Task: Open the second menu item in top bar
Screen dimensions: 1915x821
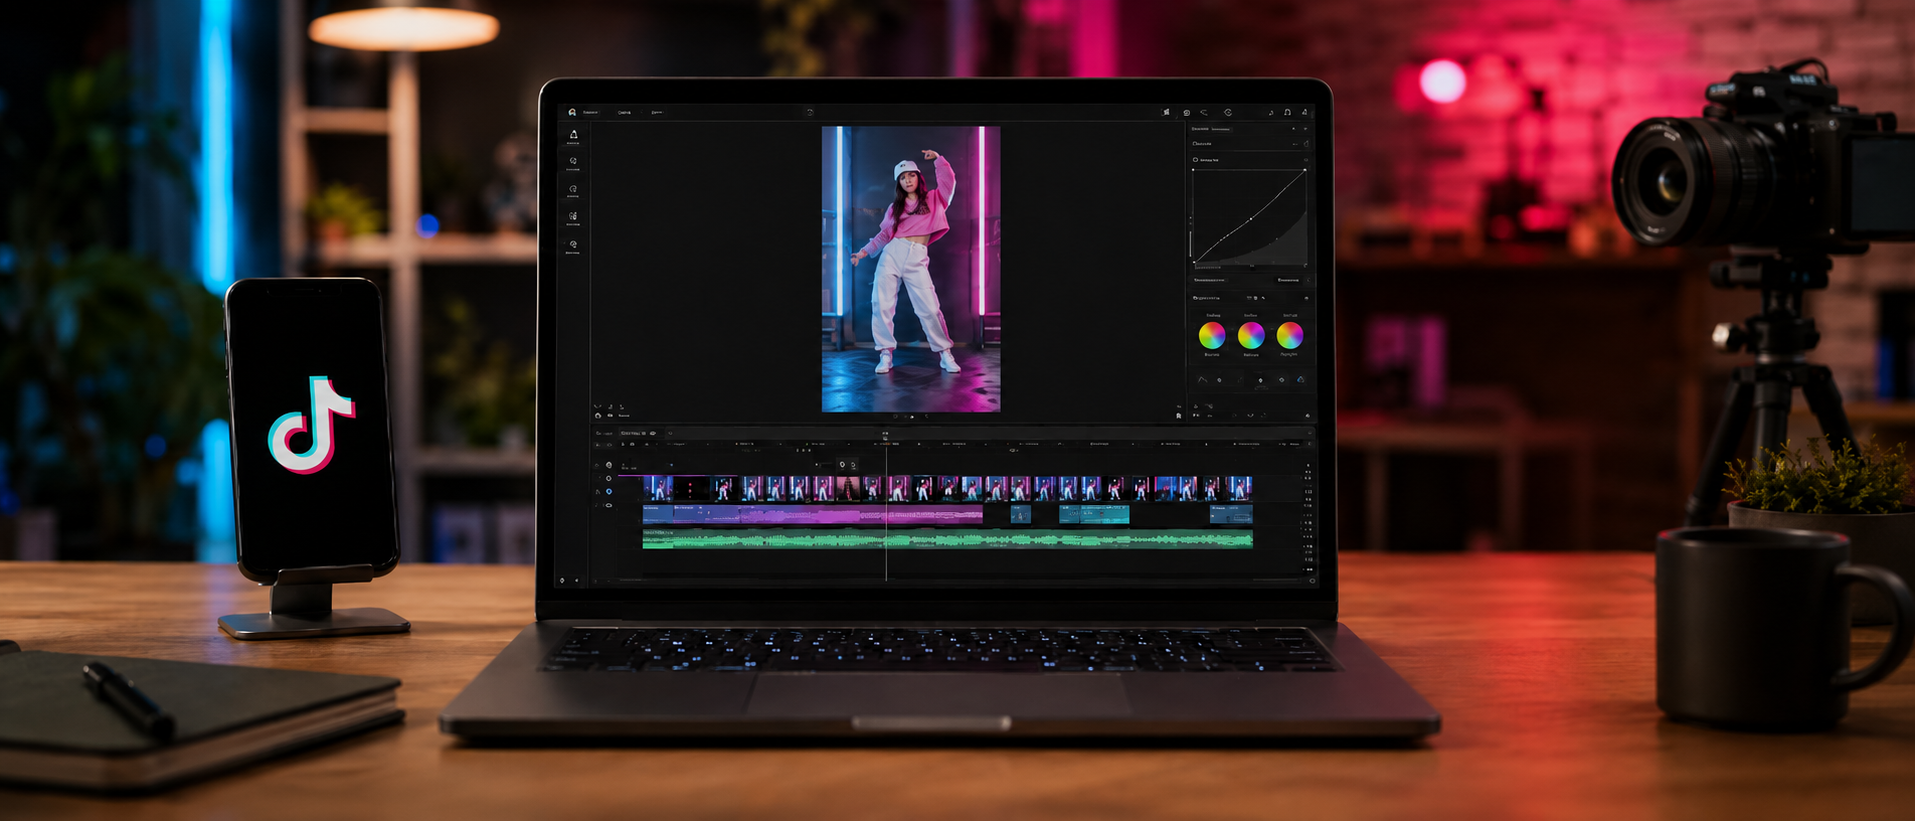Action: pyautogui.click(x=624, y=112)
